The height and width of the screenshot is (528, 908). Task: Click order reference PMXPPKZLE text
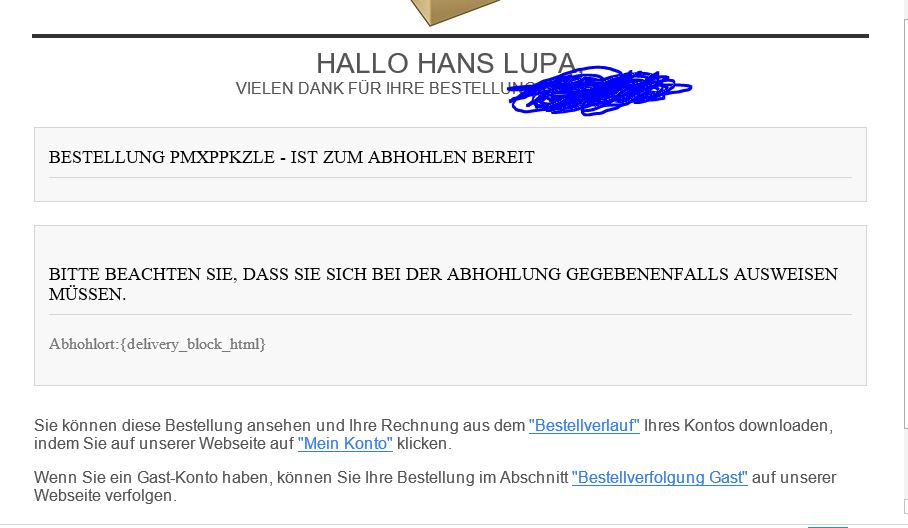pyautogui.click(x=222, y=157)
